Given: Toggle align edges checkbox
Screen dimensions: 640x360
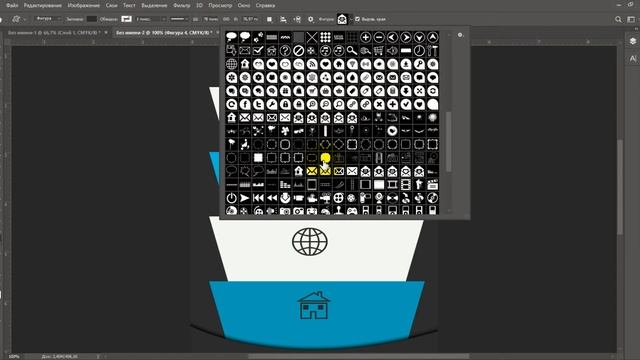Looking at the screenshot, I should tap(358, 19).
